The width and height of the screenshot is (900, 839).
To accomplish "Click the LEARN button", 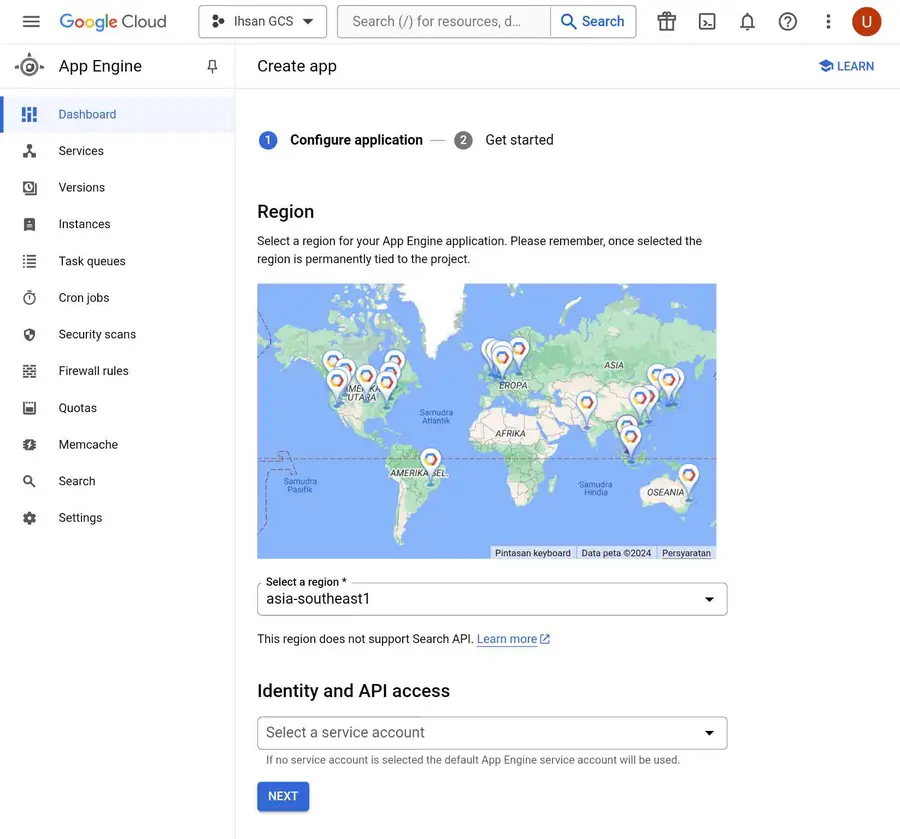I will (846, 66).
